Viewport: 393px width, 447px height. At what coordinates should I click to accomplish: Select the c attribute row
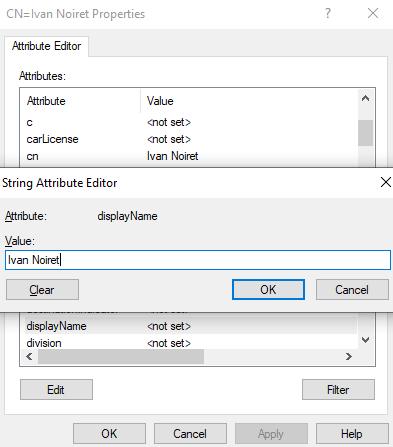(x=191, y=122)
